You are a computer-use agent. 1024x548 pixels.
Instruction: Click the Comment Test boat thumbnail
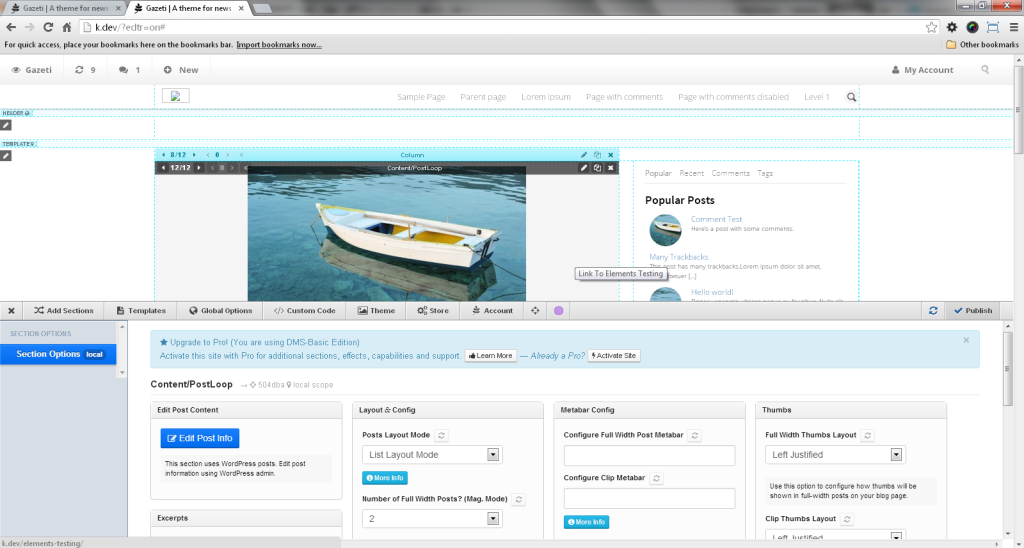665,230
